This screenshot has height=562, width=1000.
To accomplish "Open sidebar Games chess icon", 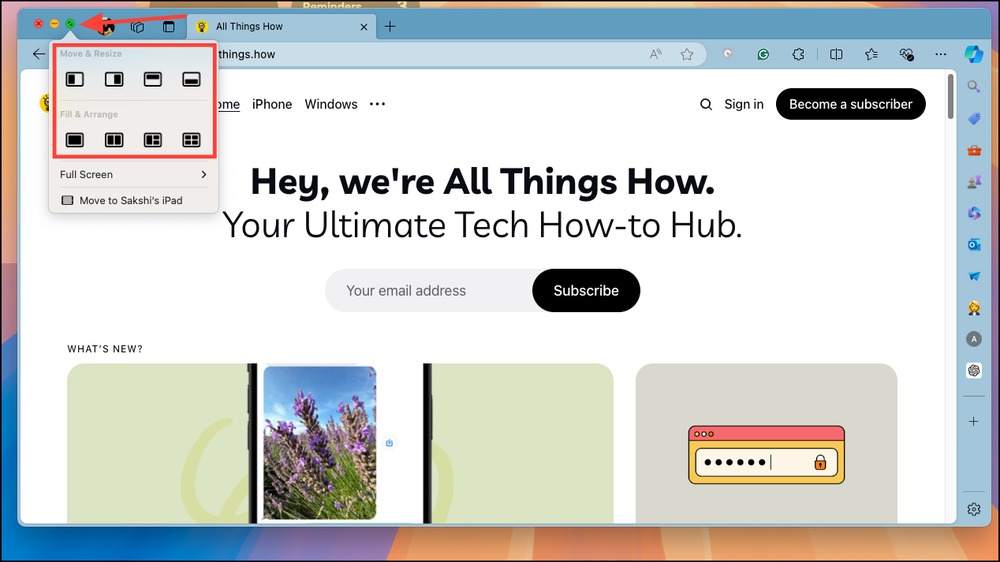I will click(973, 182).
